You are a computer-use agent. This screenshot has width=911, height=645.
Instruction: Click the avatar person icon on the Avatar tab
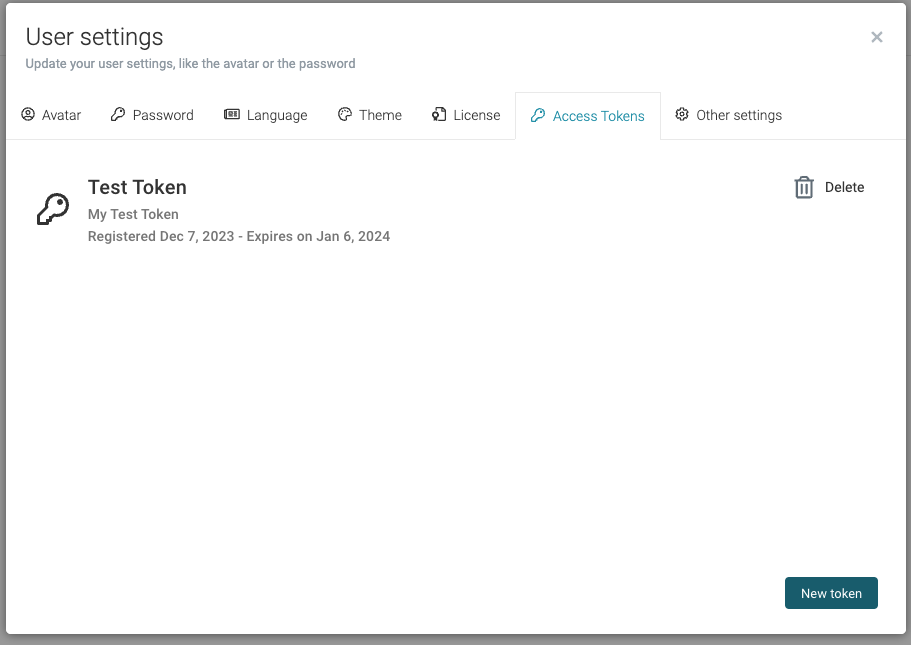pos(28,114)
